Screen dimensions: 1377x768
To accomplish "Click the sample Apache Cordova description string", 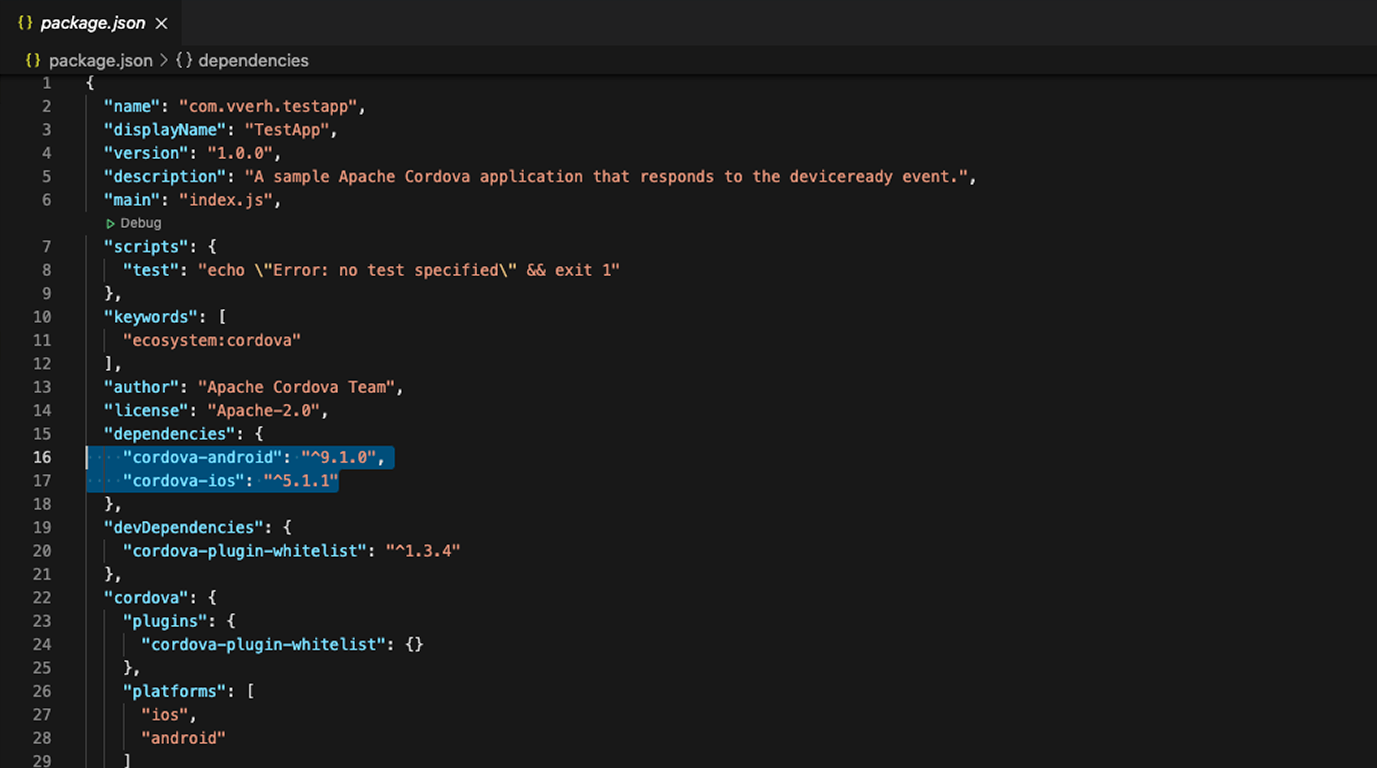I will click(x=605, y=176).
